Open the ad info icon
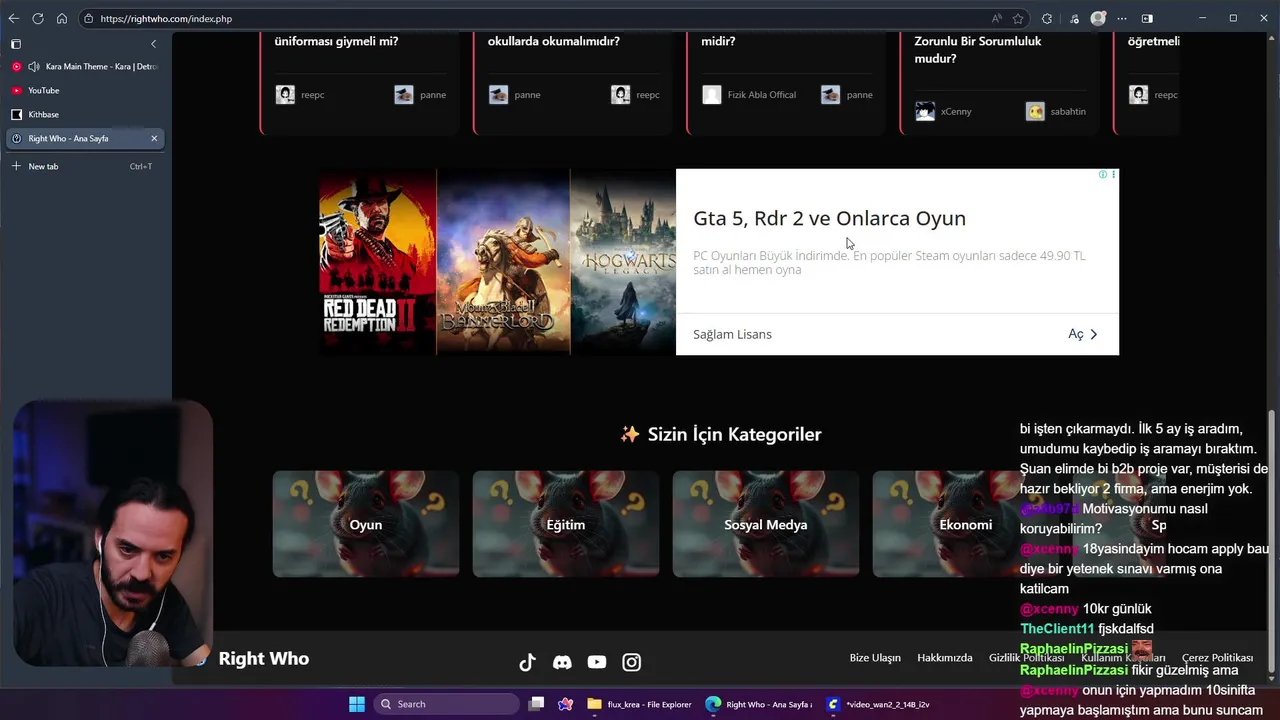Screen dimensions: 1280x720 coord(1103,174)
